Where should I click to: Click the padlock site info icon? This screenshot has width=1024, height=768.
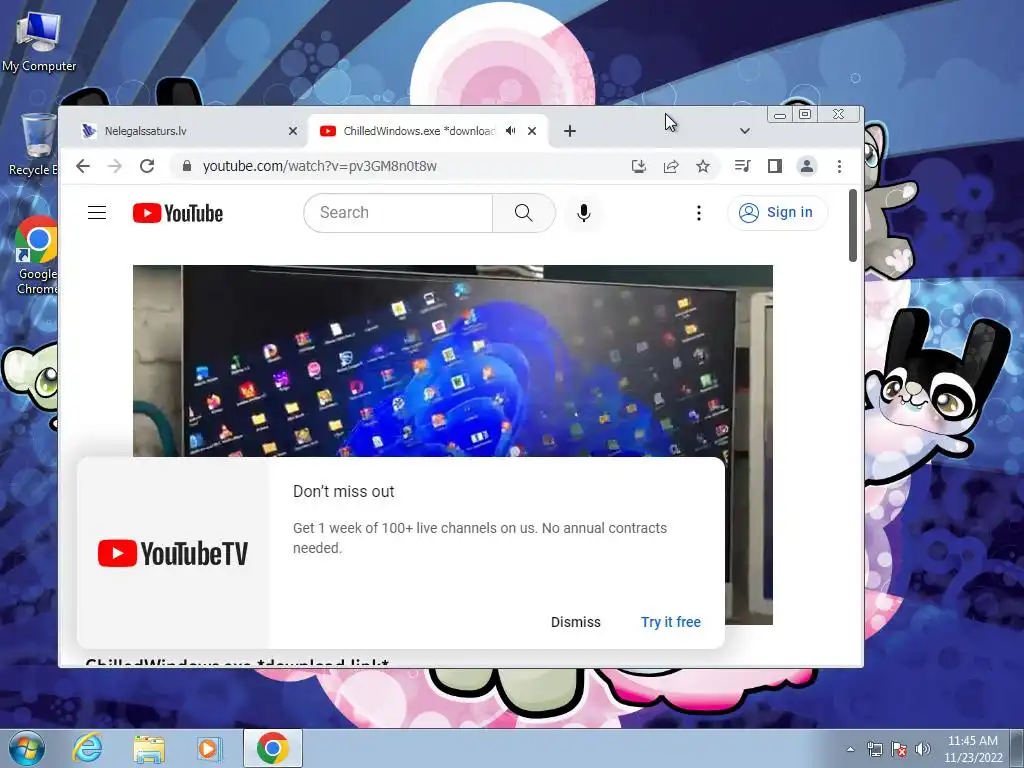pyautogui.click(x=187, y=166)
